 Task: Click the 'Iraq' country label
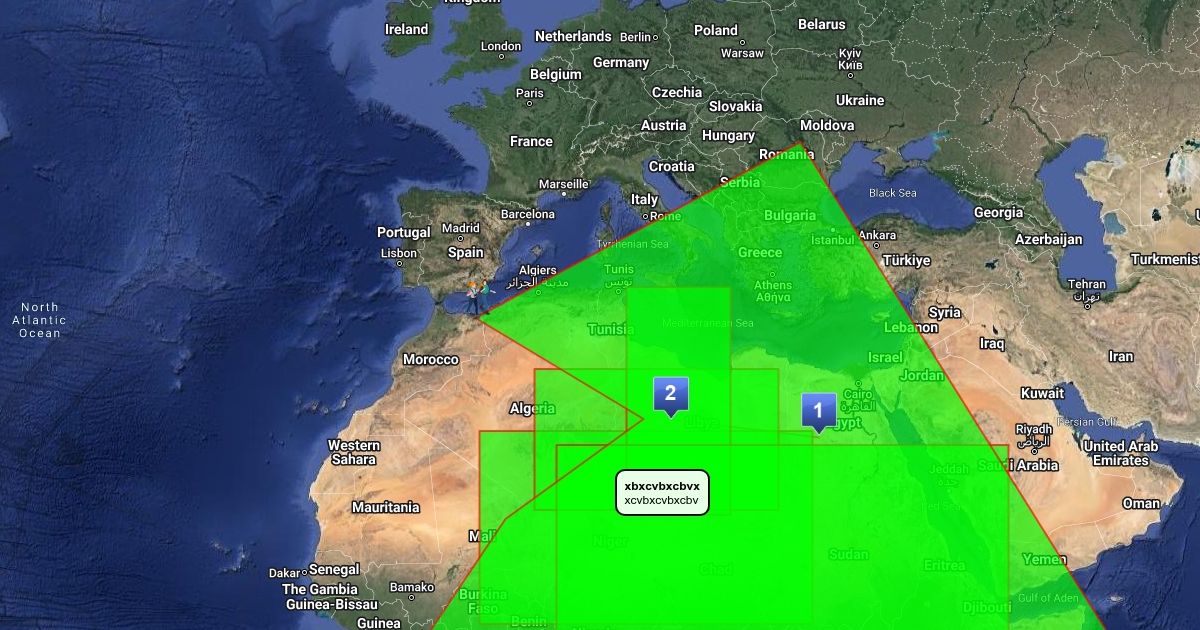point(992,343)
